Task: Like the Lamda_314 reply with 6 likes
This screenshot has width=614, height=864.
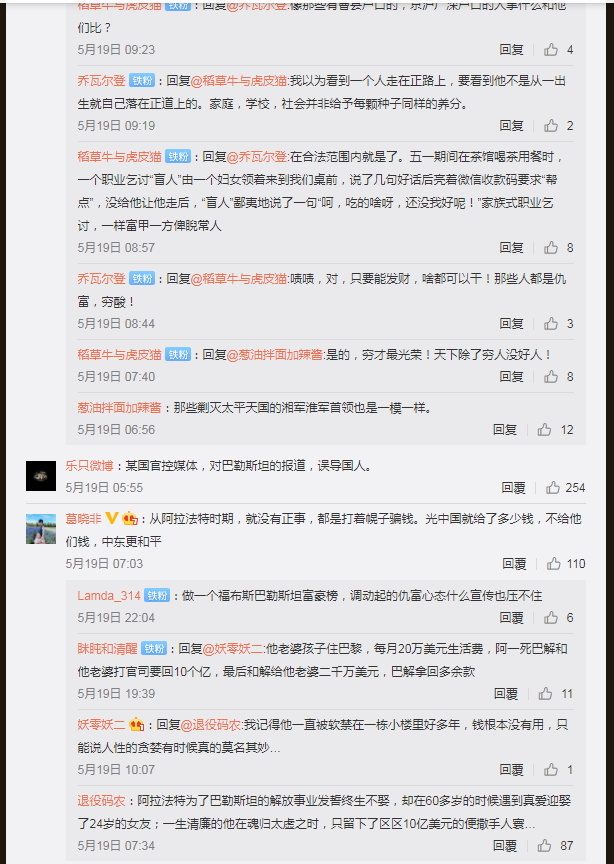Action: 551,618
